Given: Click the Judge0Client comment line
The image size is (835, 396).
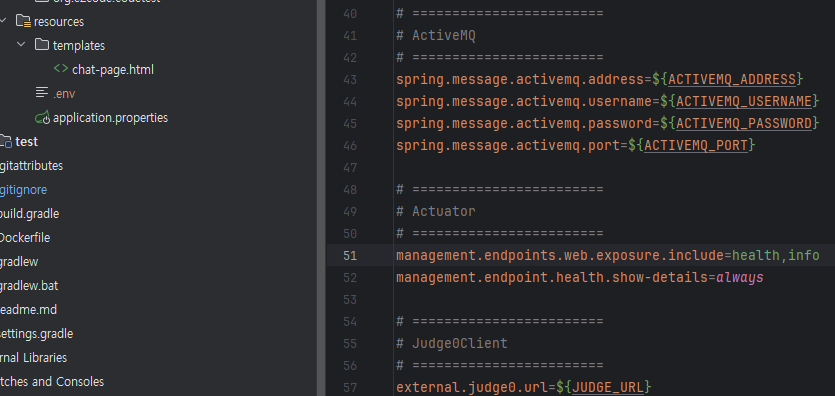Looking at the screenshot, I should (452, 343).
